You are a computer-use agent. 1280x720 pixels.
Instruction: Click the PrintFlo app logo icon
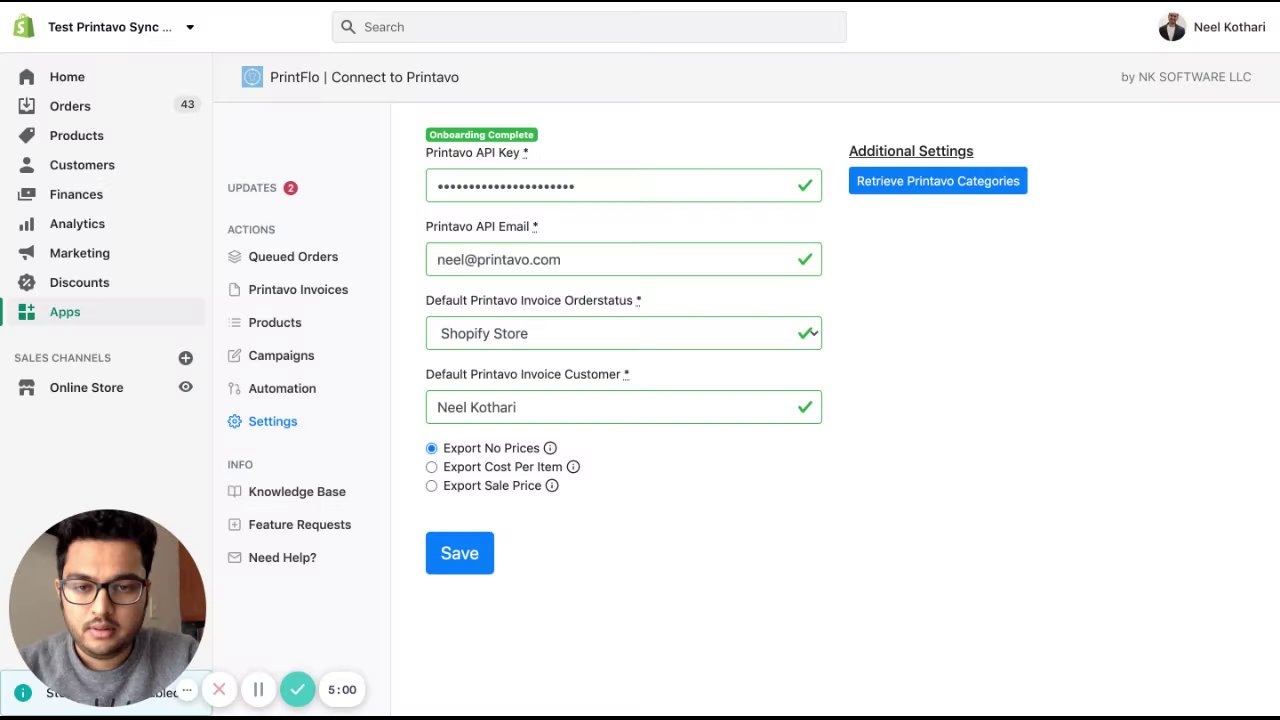coord(252,77)
